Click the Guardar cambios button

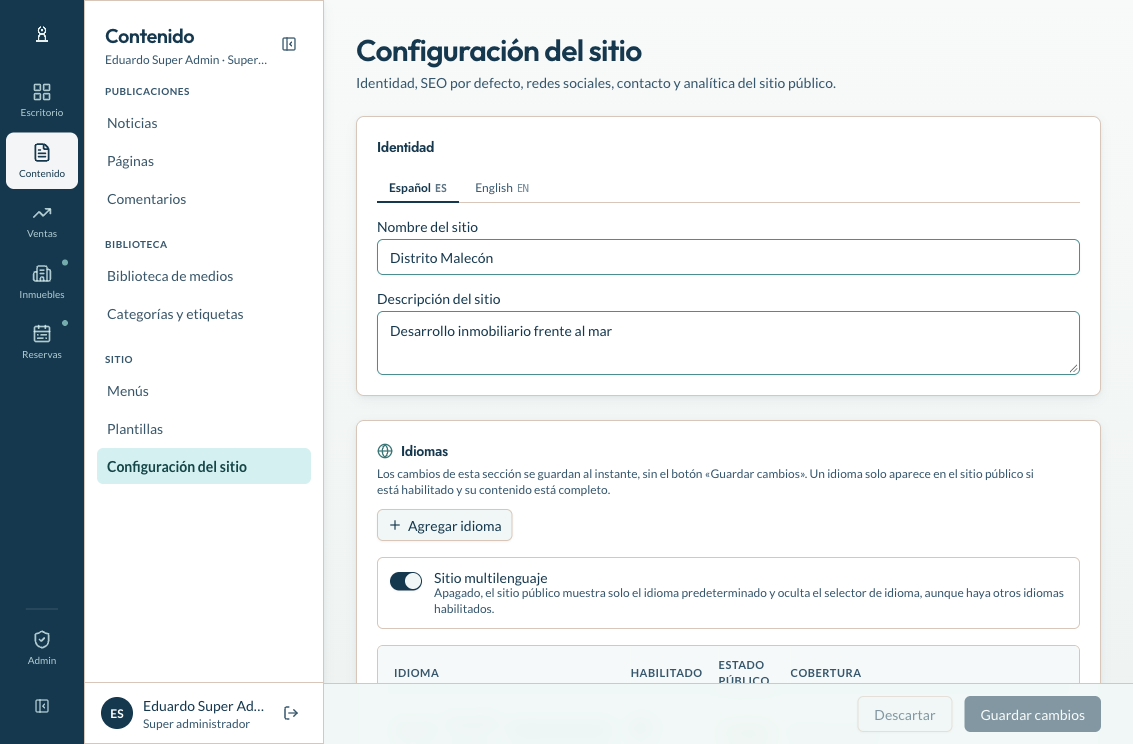tap(1033, 714)
